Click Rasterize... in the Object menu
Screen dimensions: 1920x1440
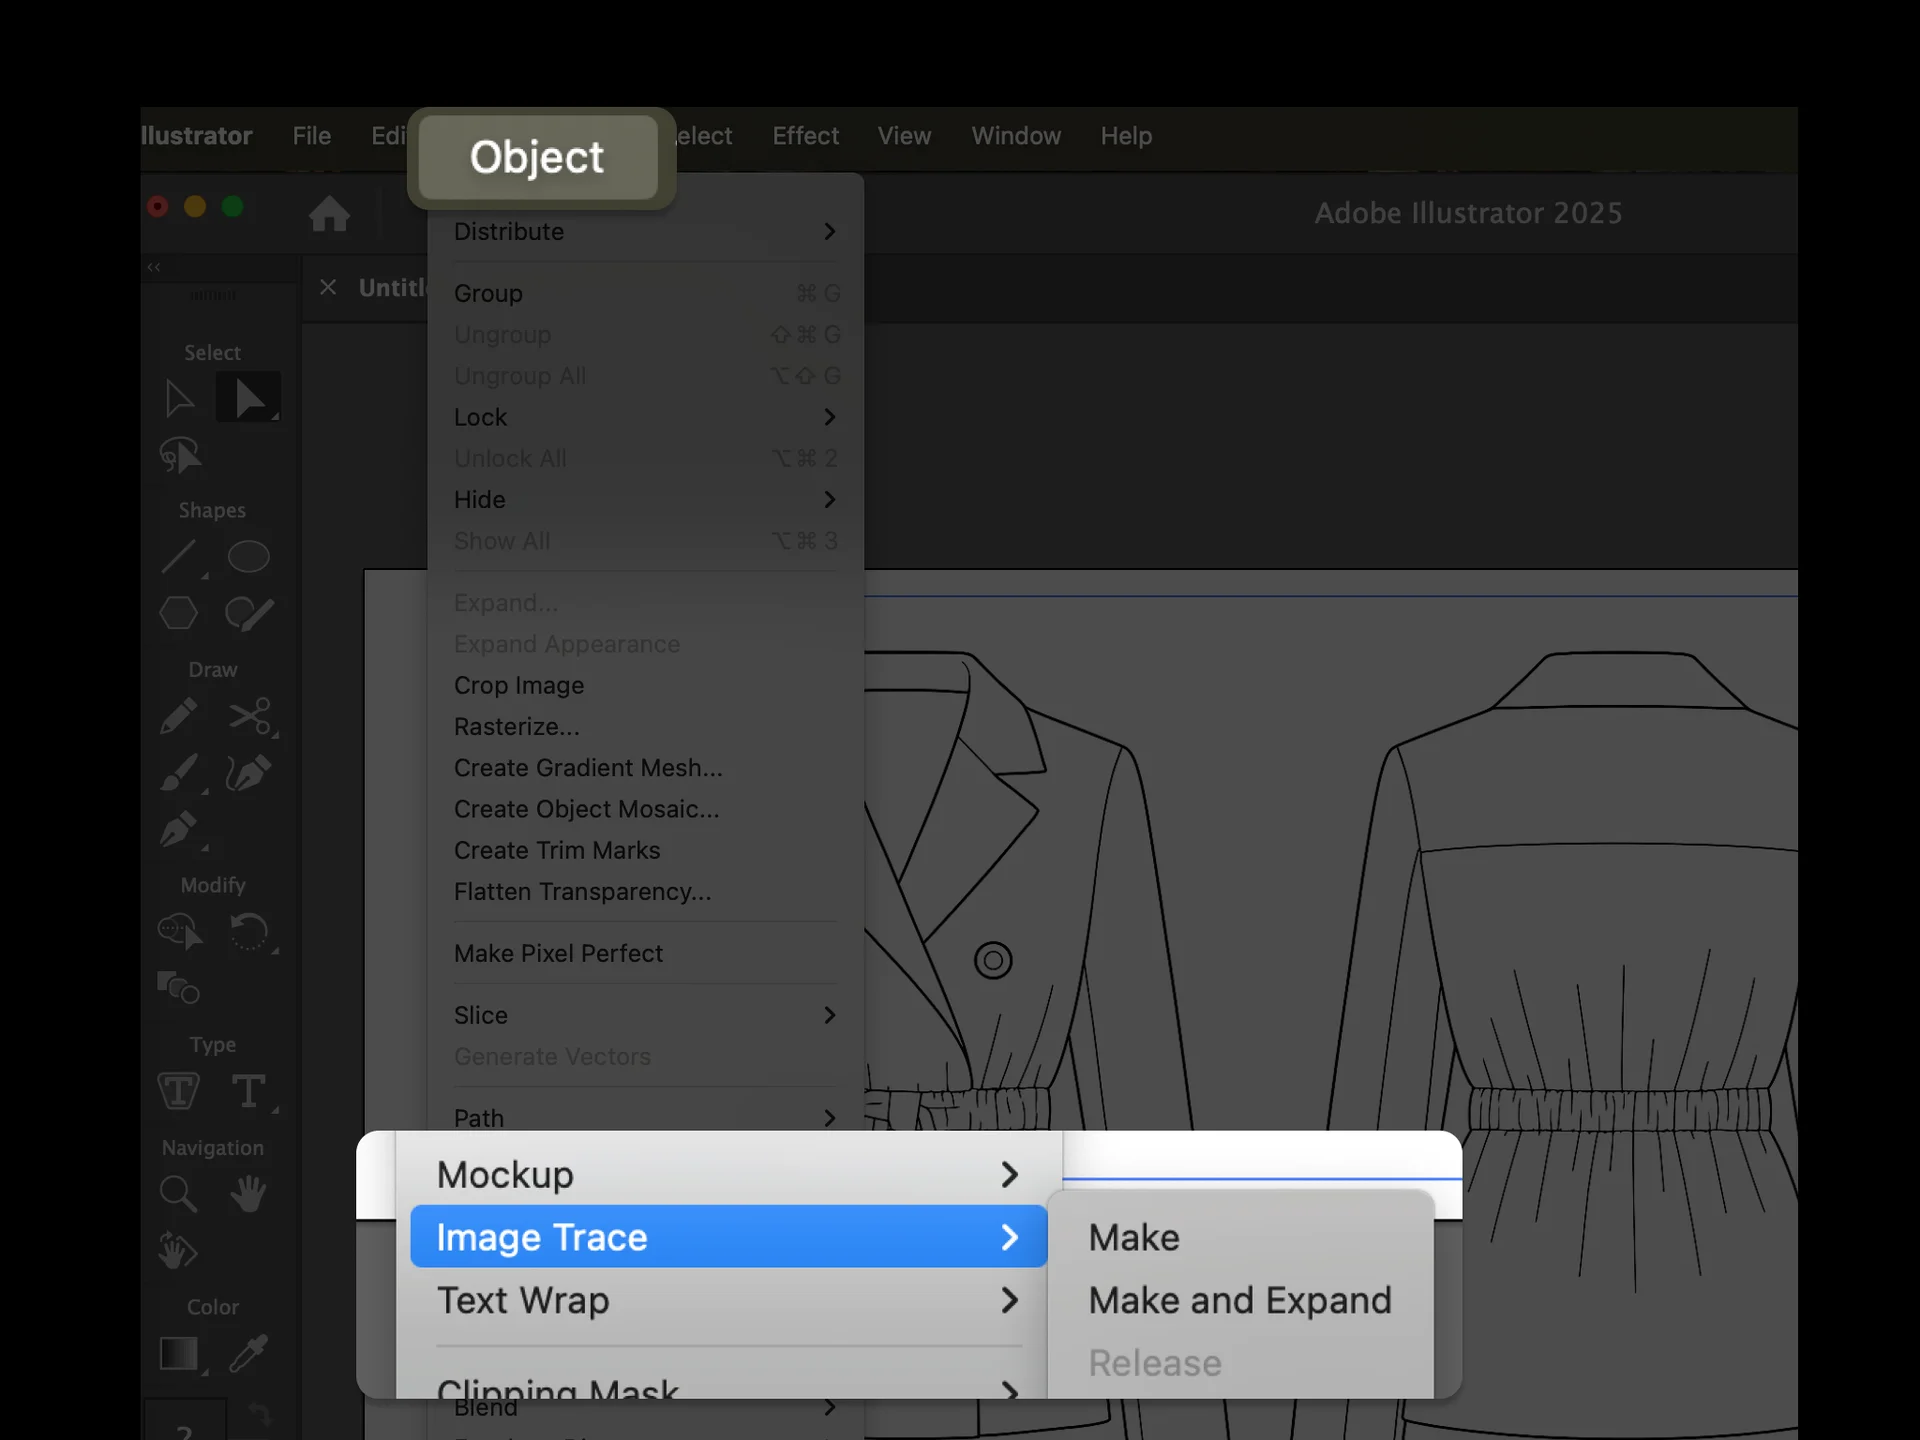click(516, 727)
